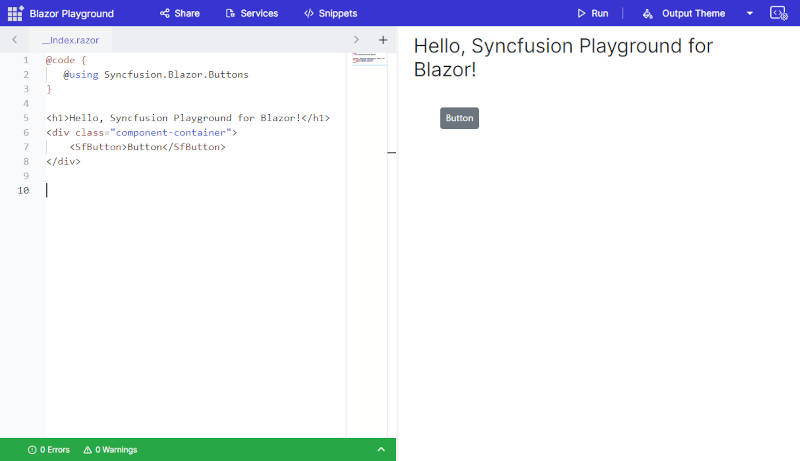800x461 pixels.
Task: Show the 0 Warnings list
Action: [x=110, y=450]
